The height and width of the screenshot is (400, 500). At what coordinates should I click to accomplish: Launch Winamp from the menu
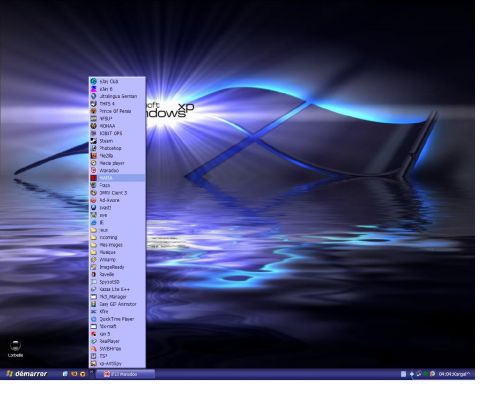(x=117, y=260)
